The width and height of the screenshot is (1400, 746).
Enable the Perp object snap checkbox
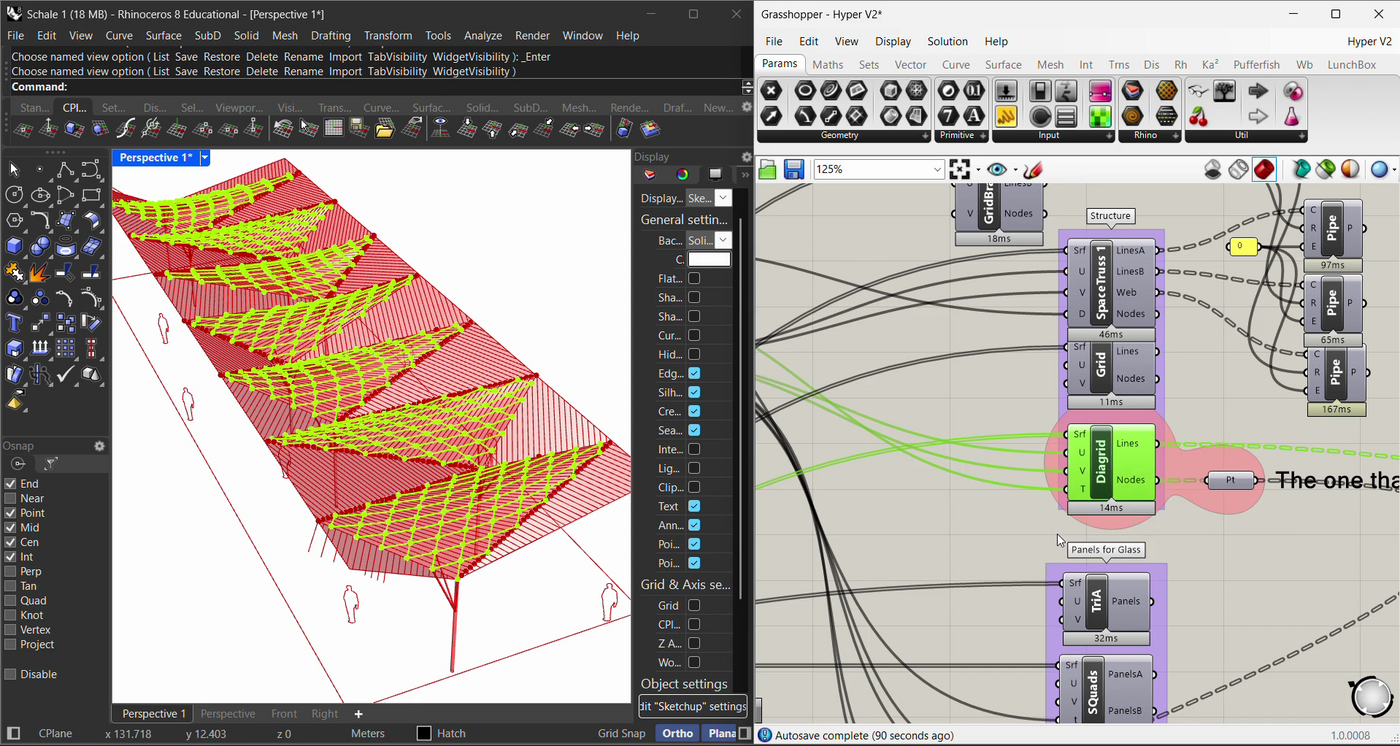[11, 571]
